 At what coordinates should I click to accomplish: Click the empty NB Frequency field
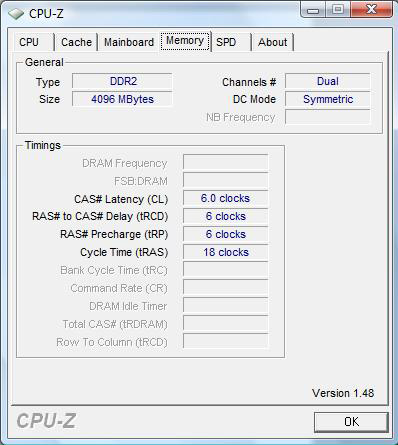click(328, 117)
